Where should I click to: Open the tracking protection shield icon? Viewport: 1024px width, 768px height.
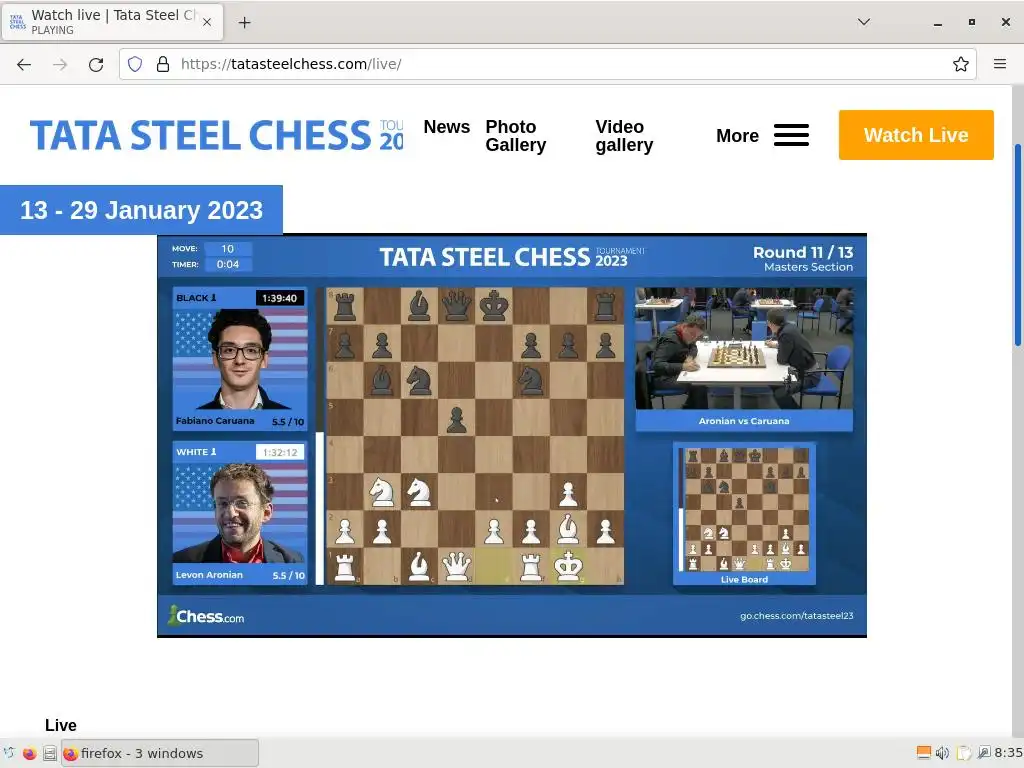tap(135, 64)
